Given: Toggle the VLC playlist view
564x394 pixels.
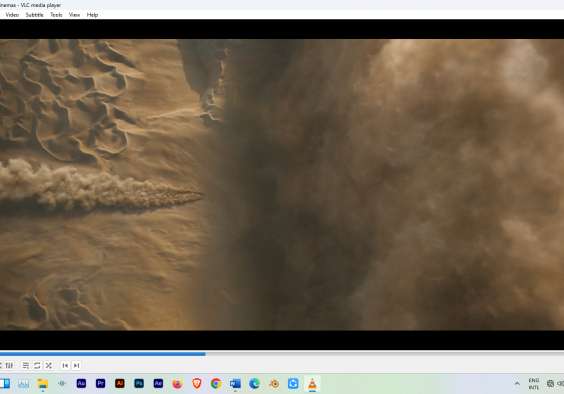Looking at the screenshot, I should (25, 366).
